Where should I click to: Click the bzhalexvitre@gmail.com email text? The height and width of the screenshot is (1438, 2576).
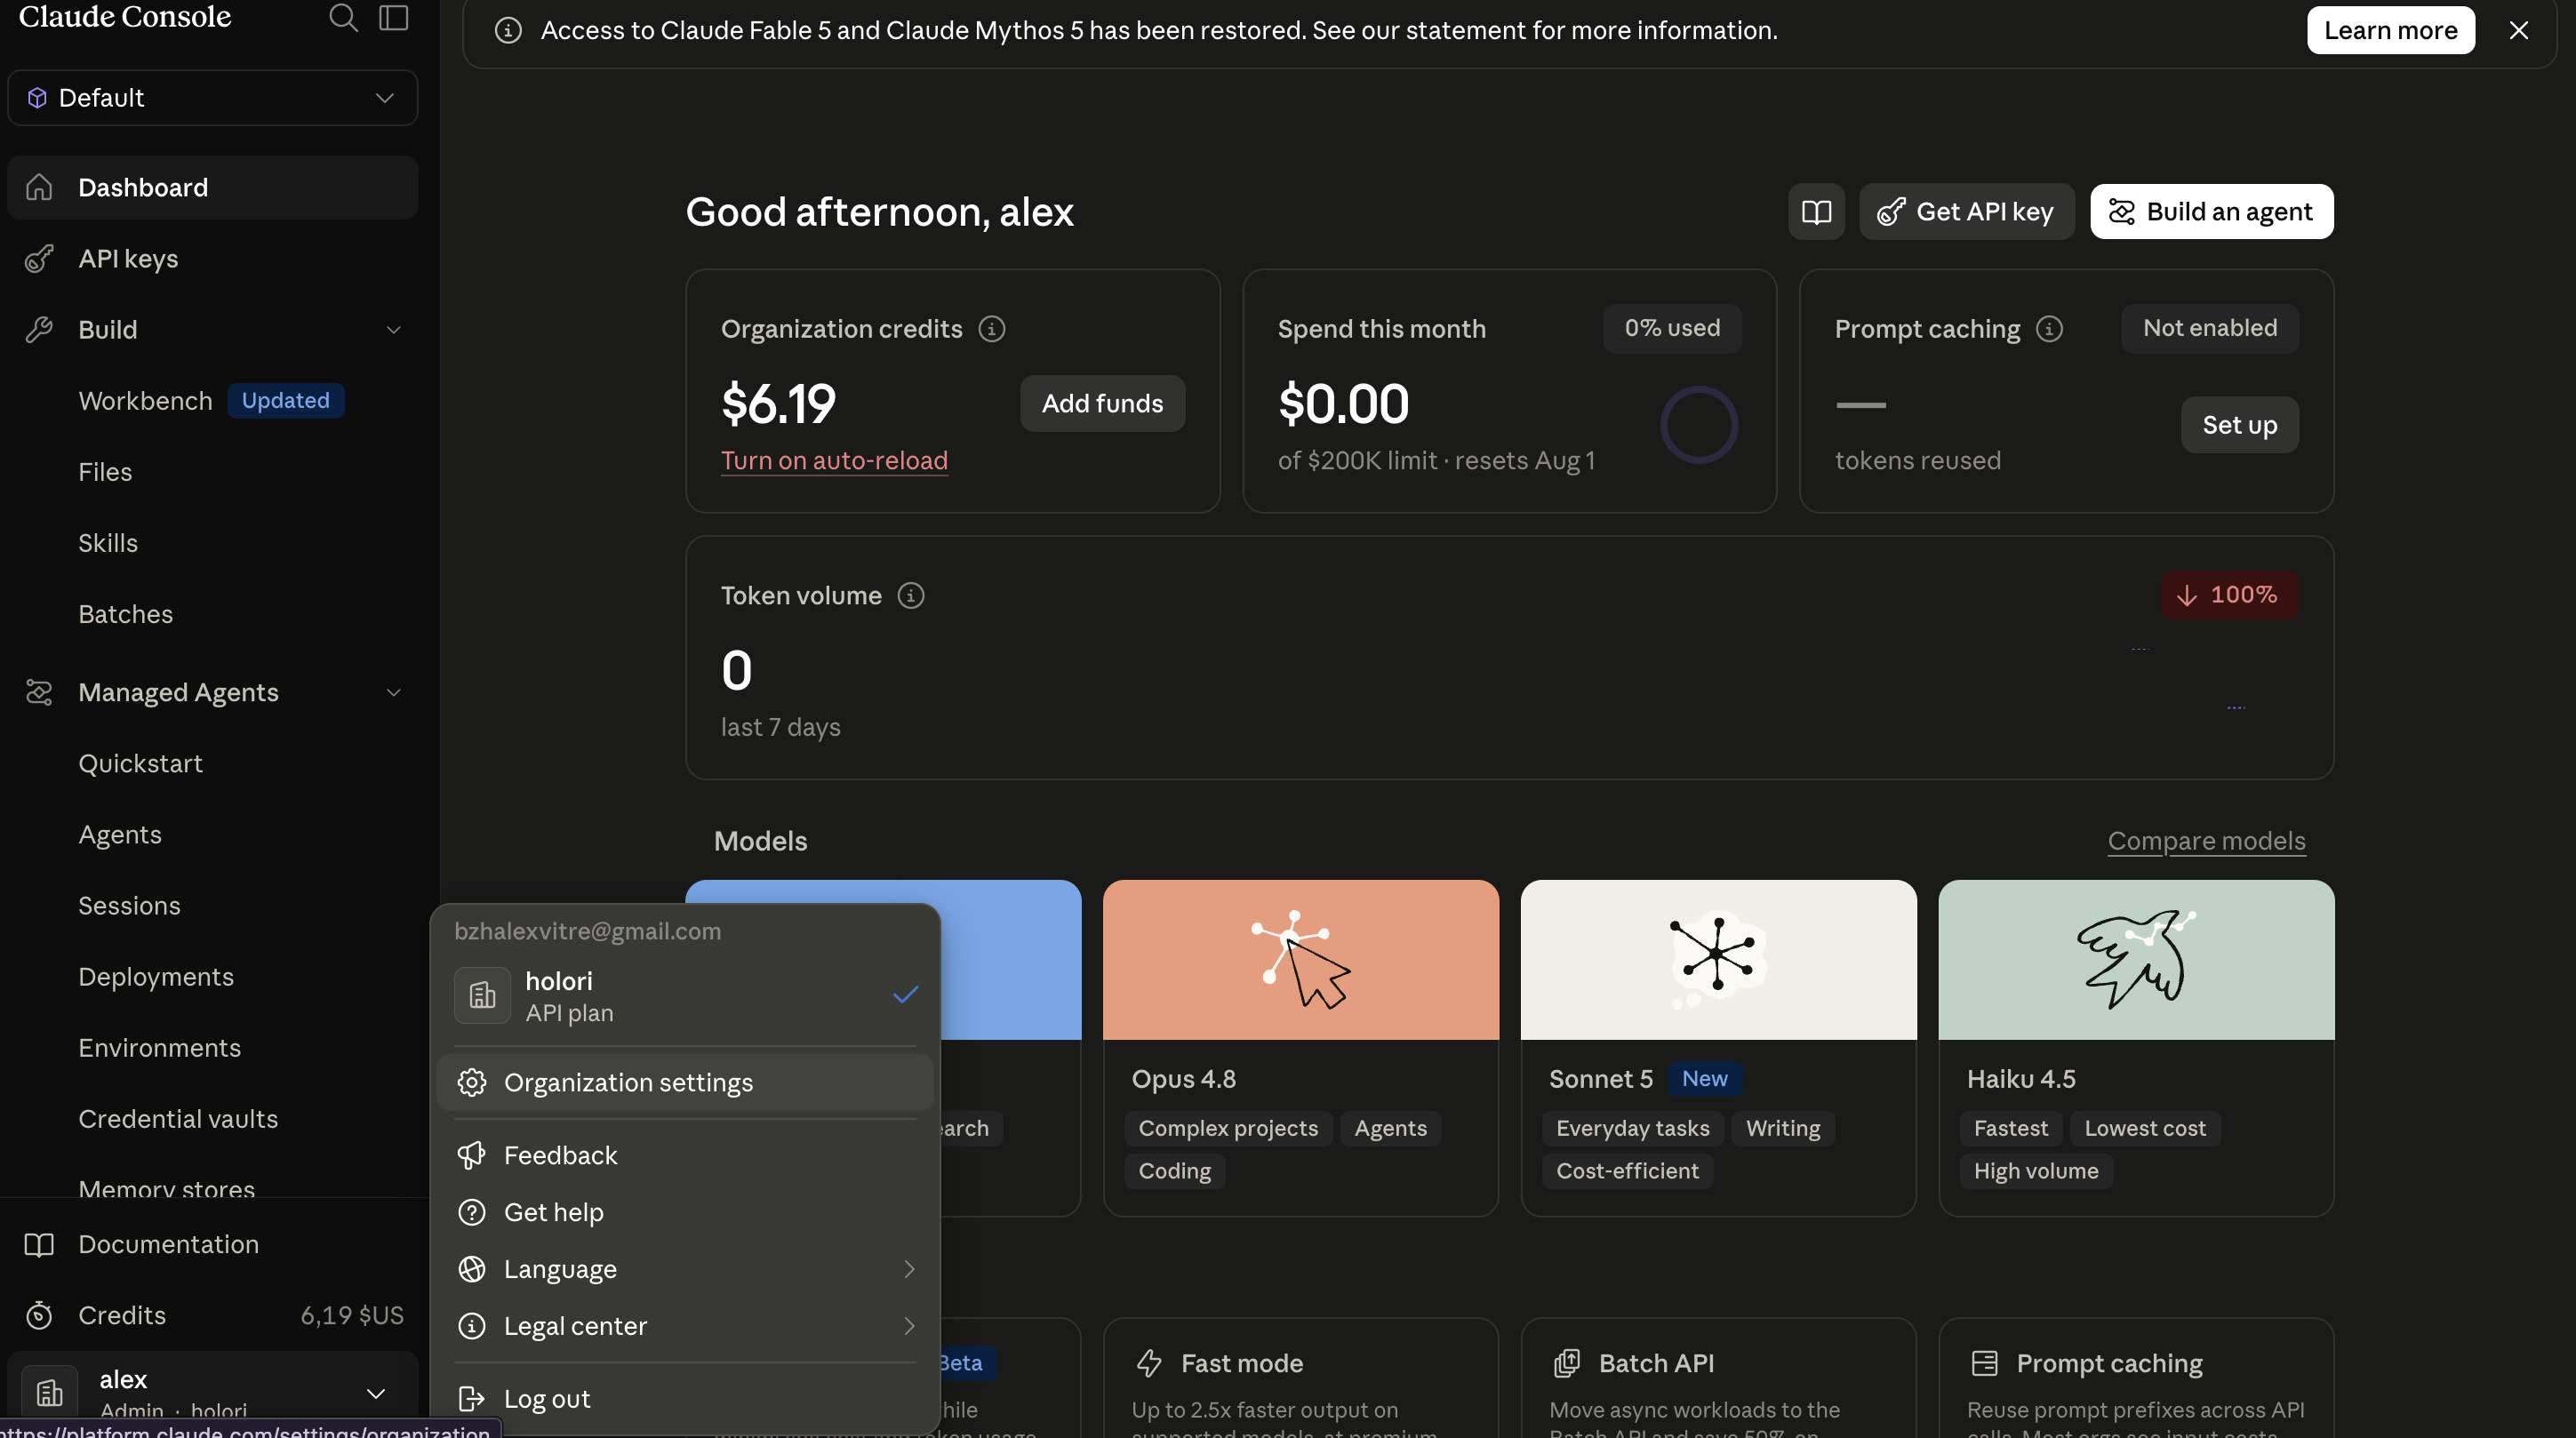point(587,931)
